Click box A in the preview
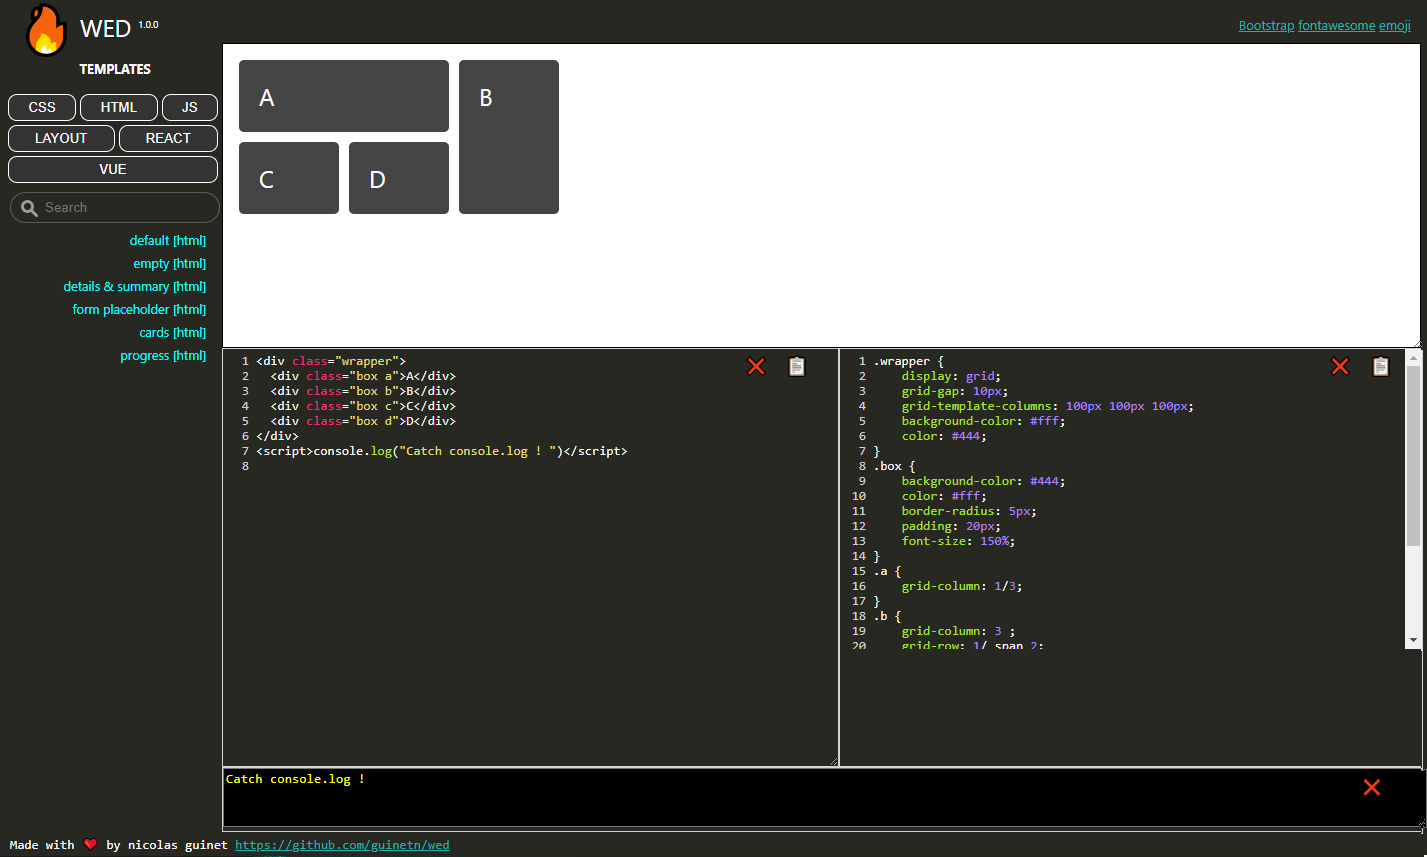Viewport: 1427px width, 857px height. 344,96
